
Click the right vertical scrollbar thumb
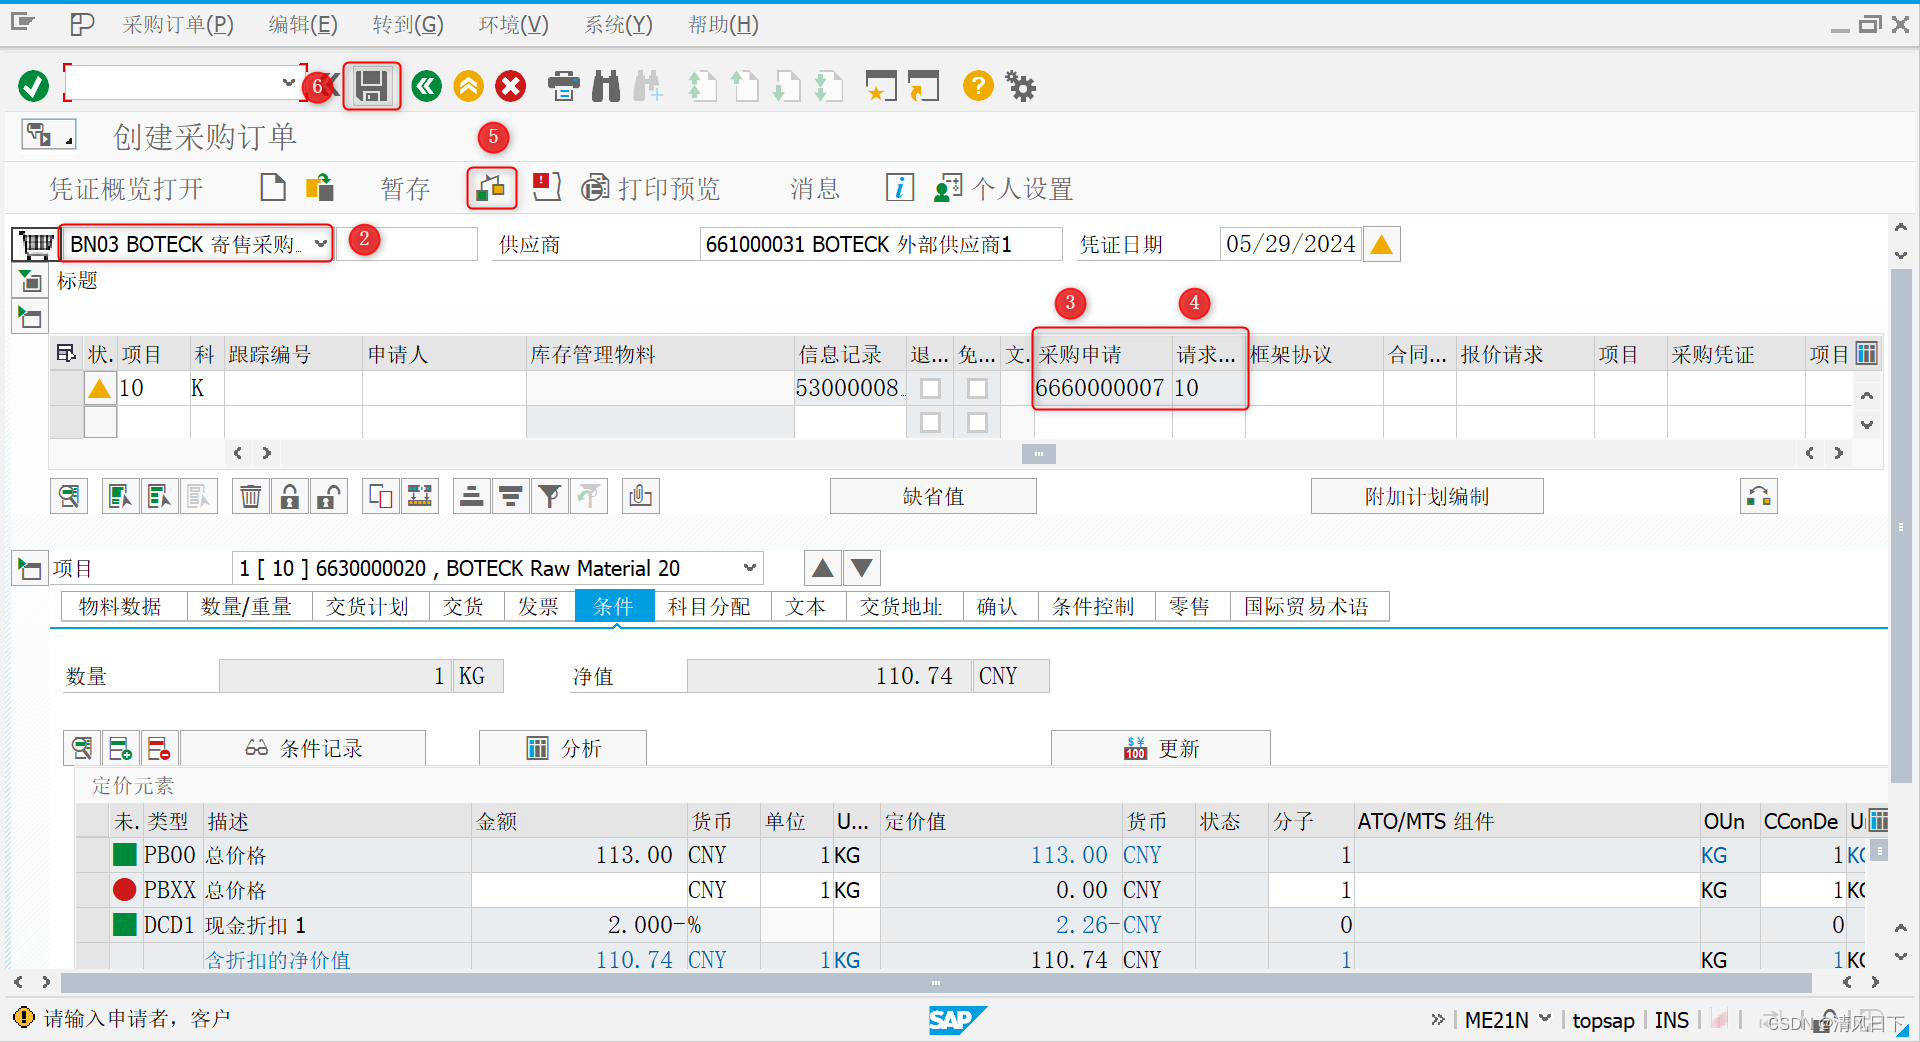point(1900,526)
